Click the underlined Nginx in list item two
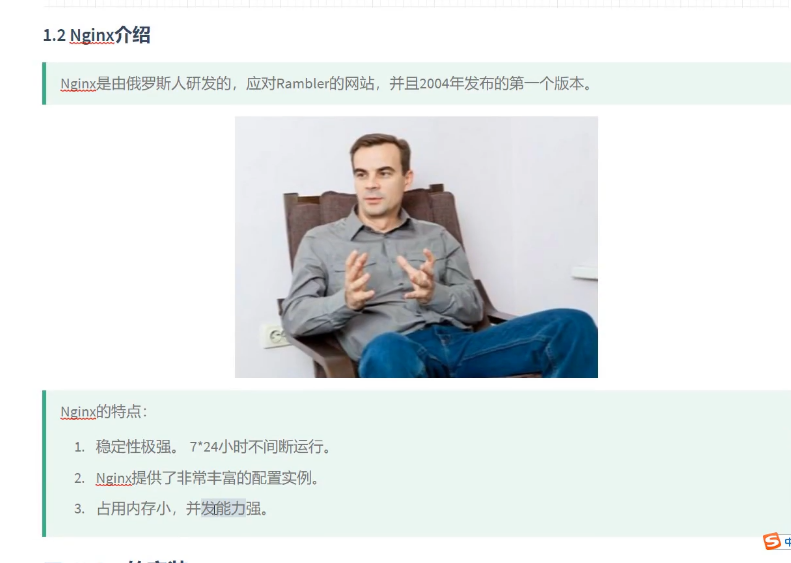This screenshot has height=563, width=791. [114, 478]
